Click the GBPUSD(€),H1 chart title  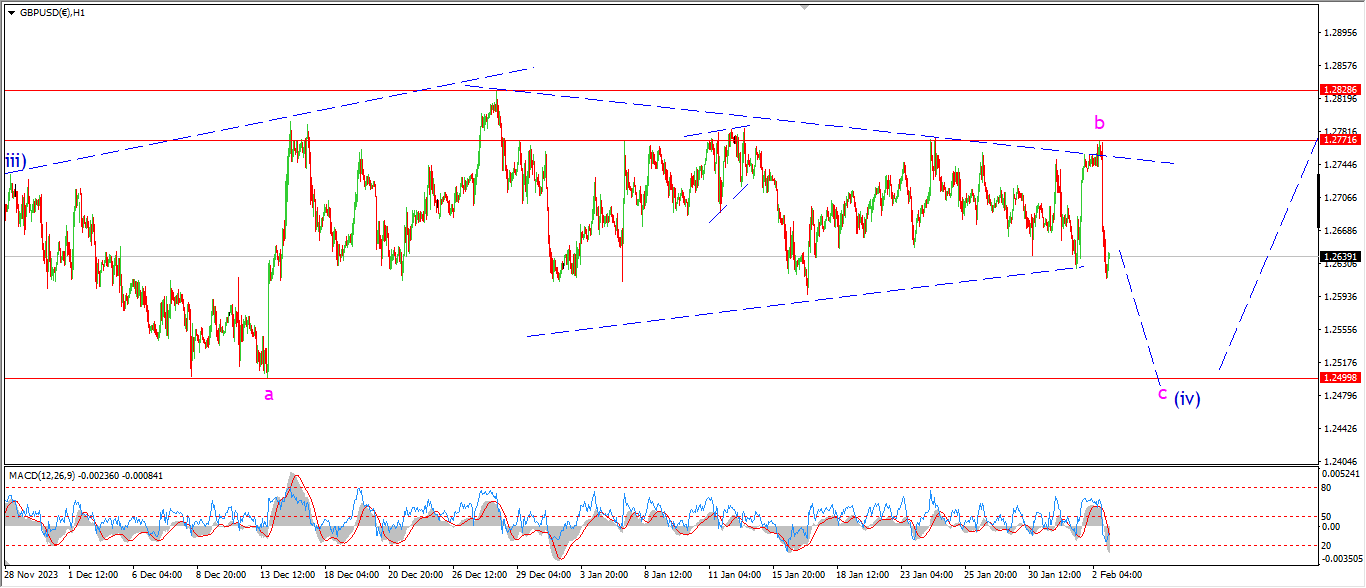54,14
